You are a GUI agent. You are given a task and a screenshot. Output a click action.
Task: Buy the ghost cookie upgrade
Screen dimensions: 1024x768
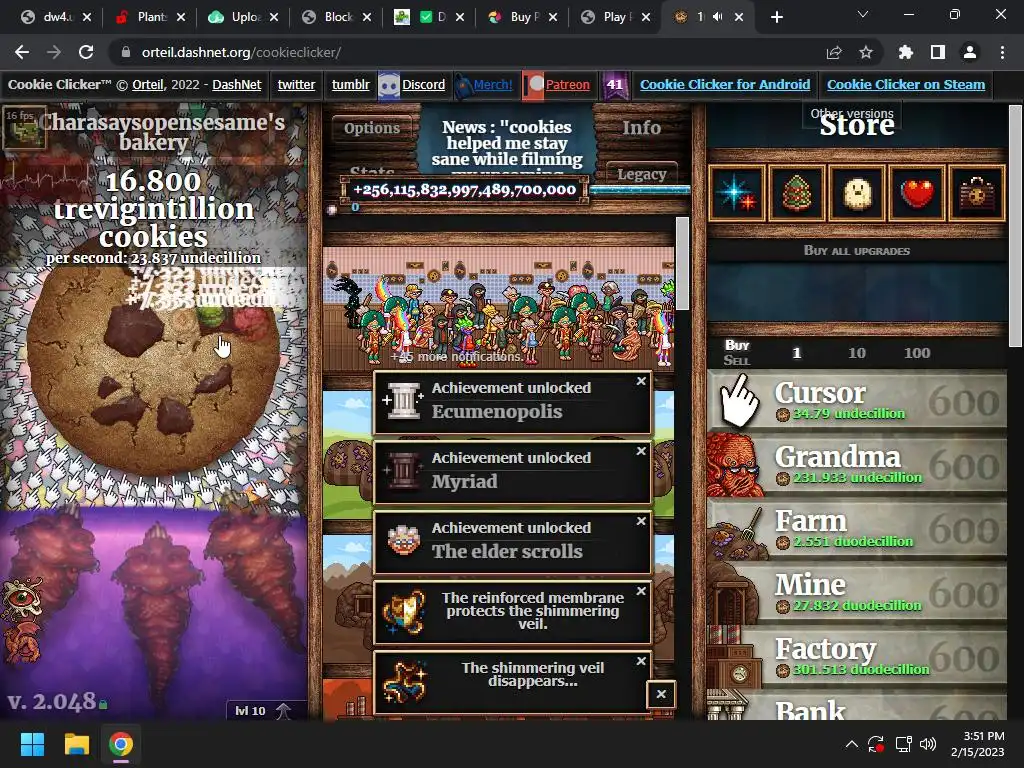point(857,193)
